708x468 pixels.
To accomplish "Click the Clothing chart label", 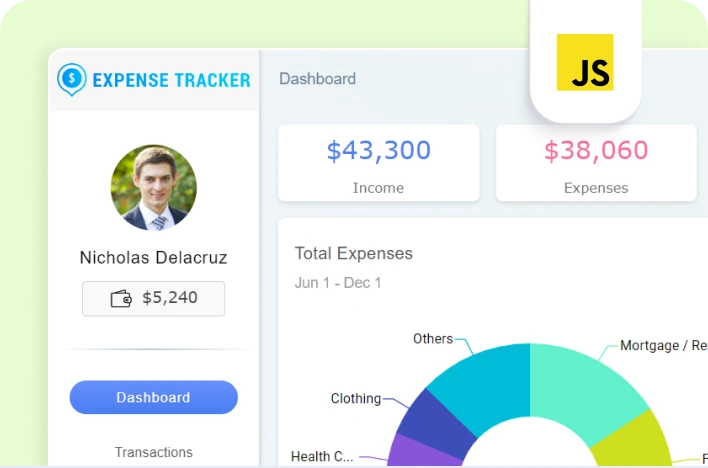I will (x=356, y=399).
